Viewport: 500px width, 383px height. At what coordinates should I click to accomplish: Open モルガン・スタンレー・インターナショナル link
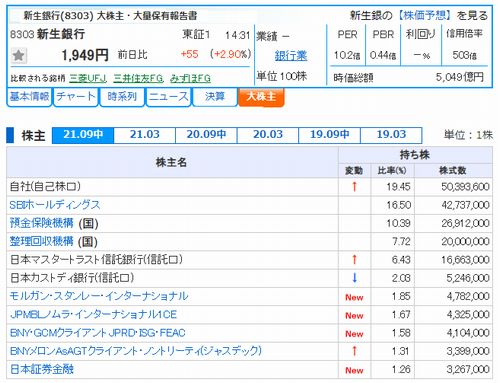tap(99, 296)
